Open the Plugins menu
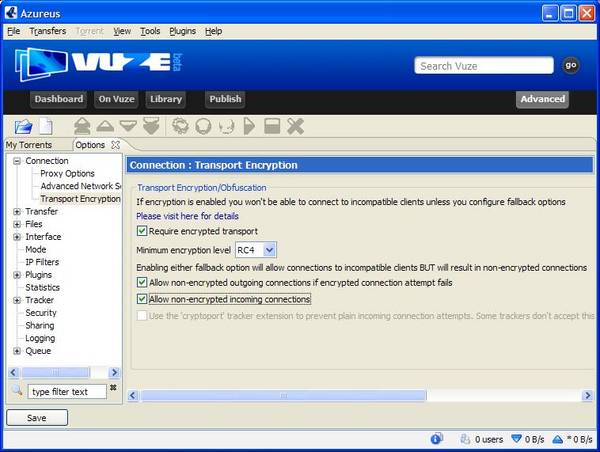Screen dimensions: 600x452 [183, 31]
